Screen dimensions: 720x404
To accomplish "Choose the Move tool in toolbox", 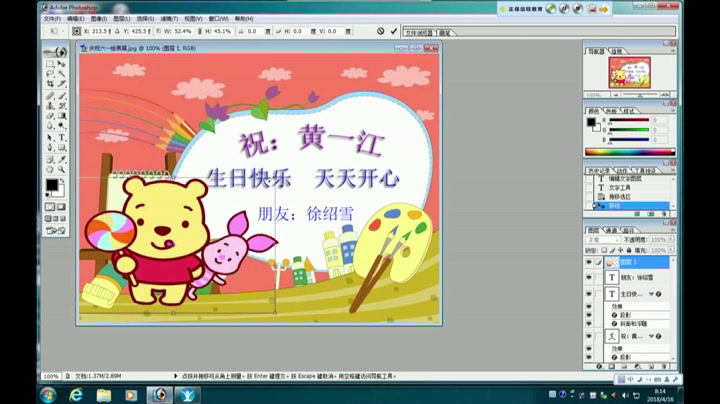I will 61,63.
